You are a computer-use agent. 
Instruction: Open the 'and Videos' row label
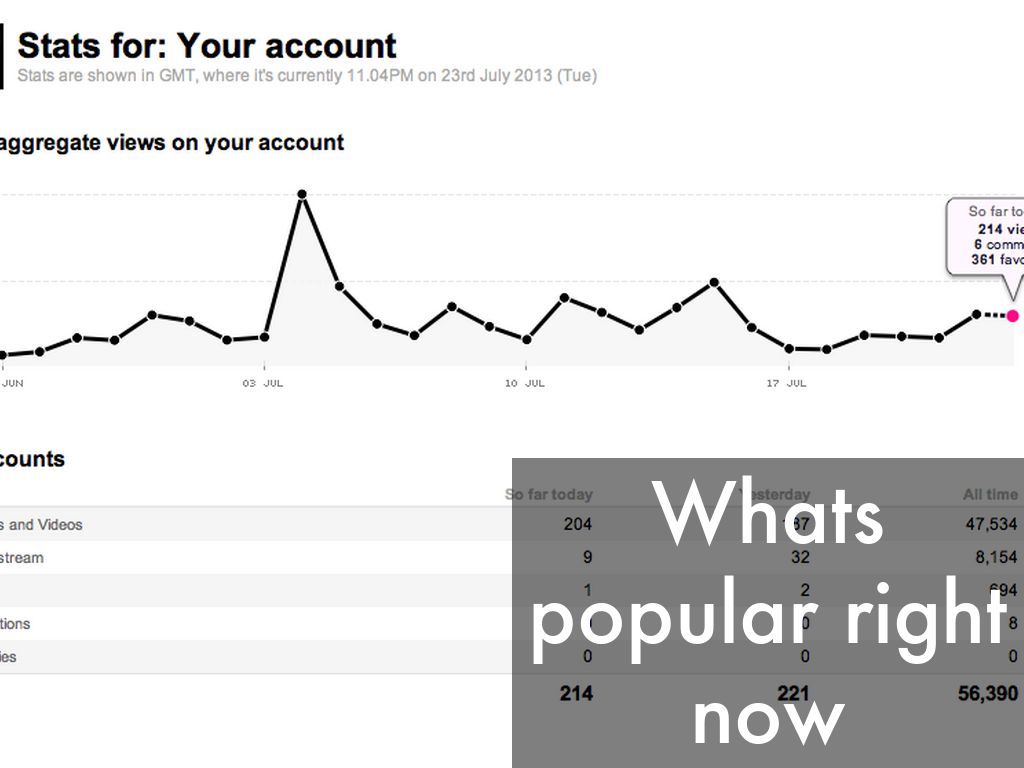44,525
